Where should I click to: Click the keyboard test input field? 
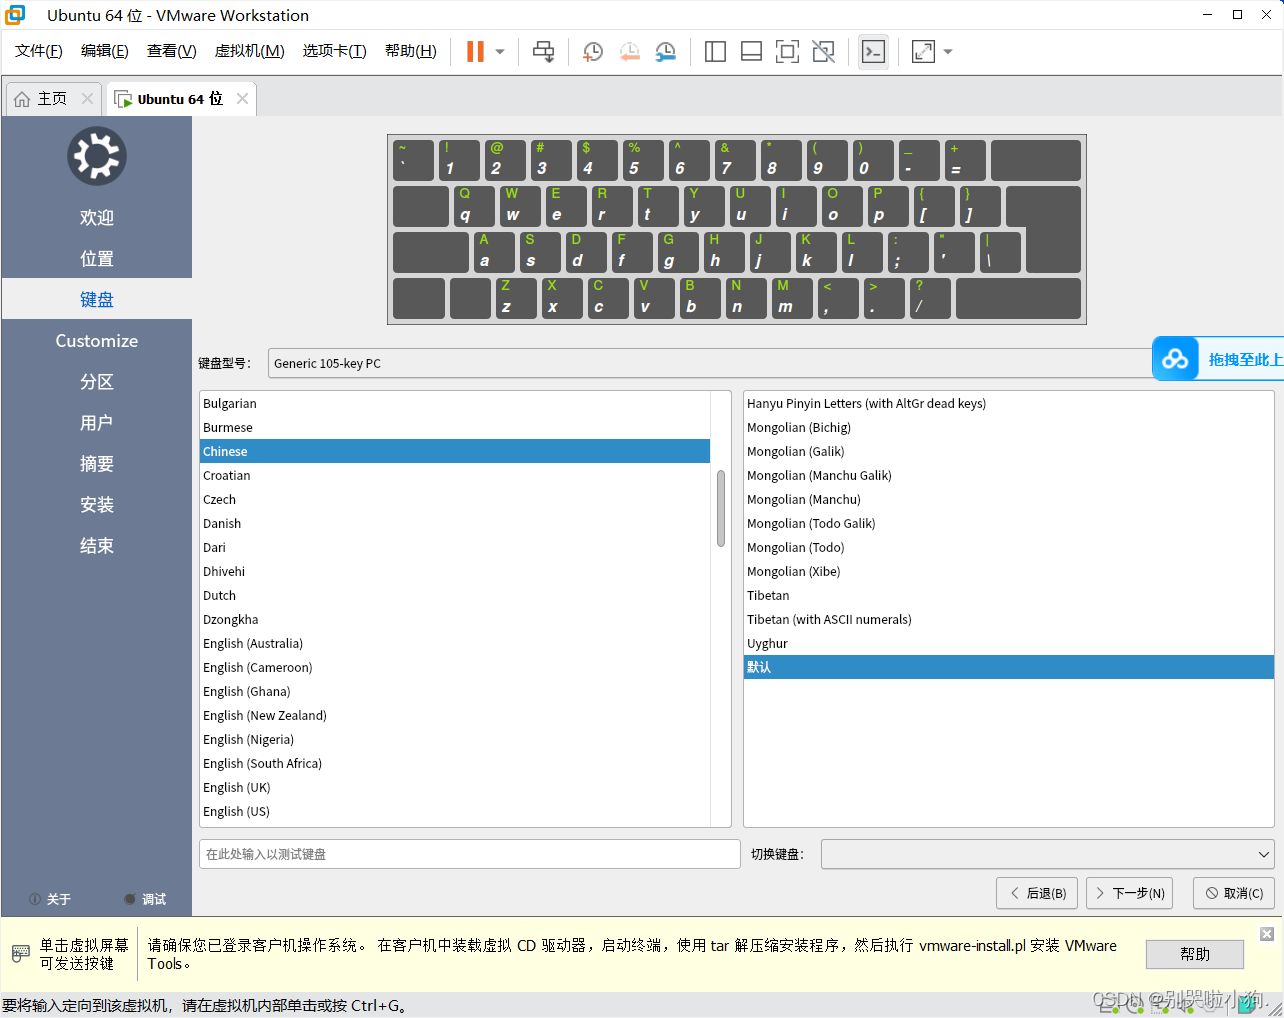tap(470, 854)
